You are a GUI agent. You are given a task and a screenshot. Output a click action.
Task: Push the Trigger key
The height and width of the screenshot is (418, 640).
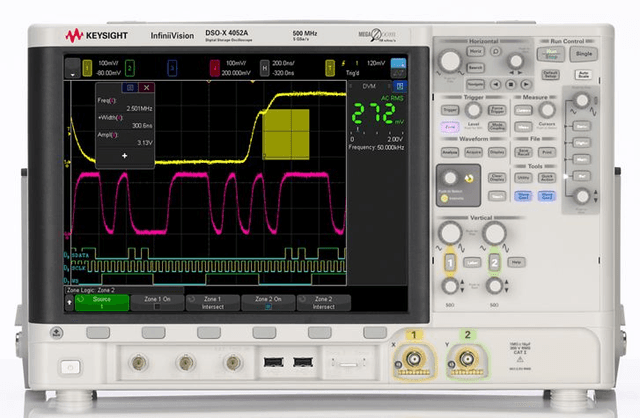pos(450,110)
